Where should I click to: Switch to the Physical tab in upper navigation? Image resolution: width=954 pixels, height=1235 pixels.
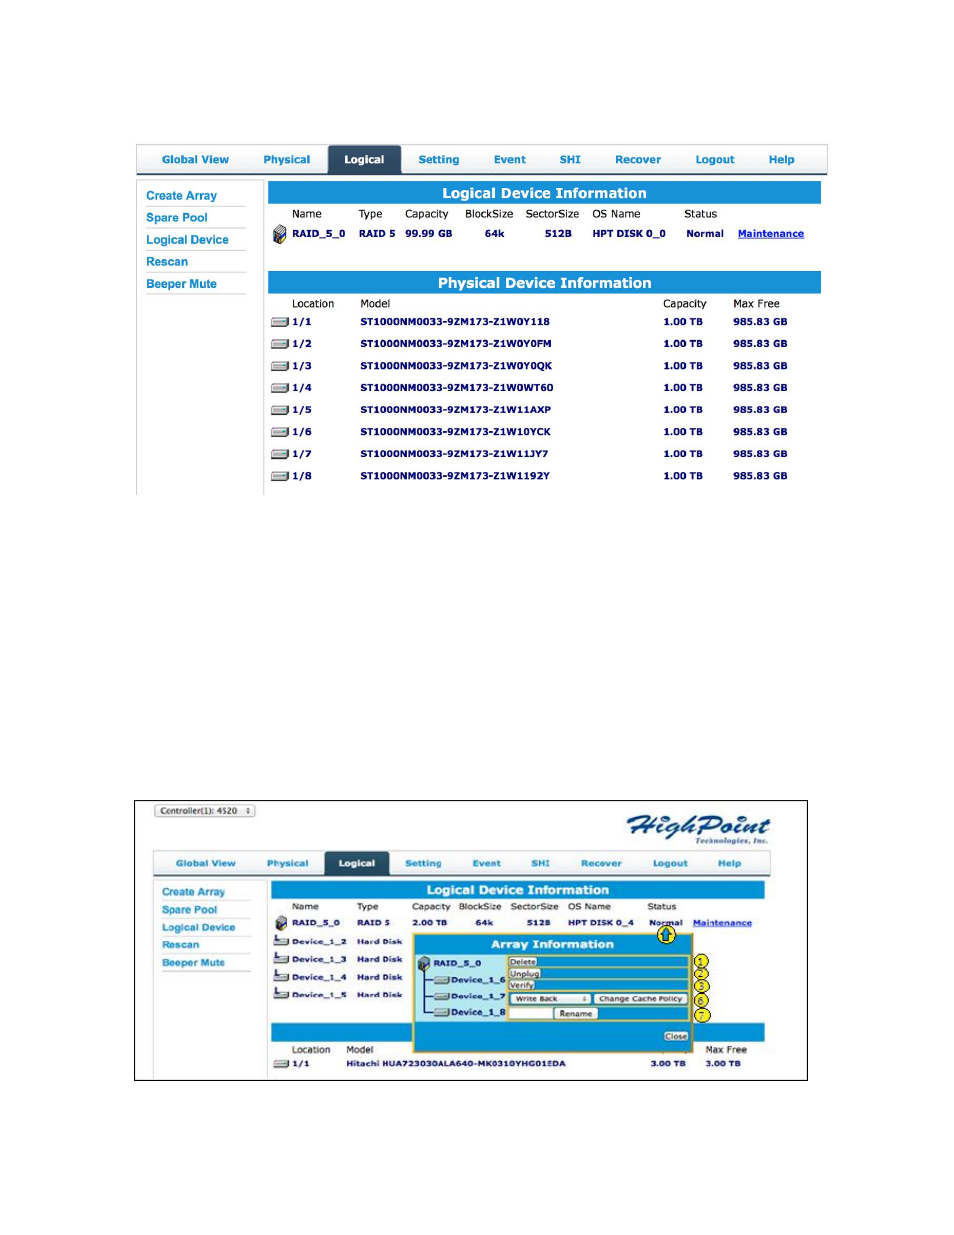point(287,160)
